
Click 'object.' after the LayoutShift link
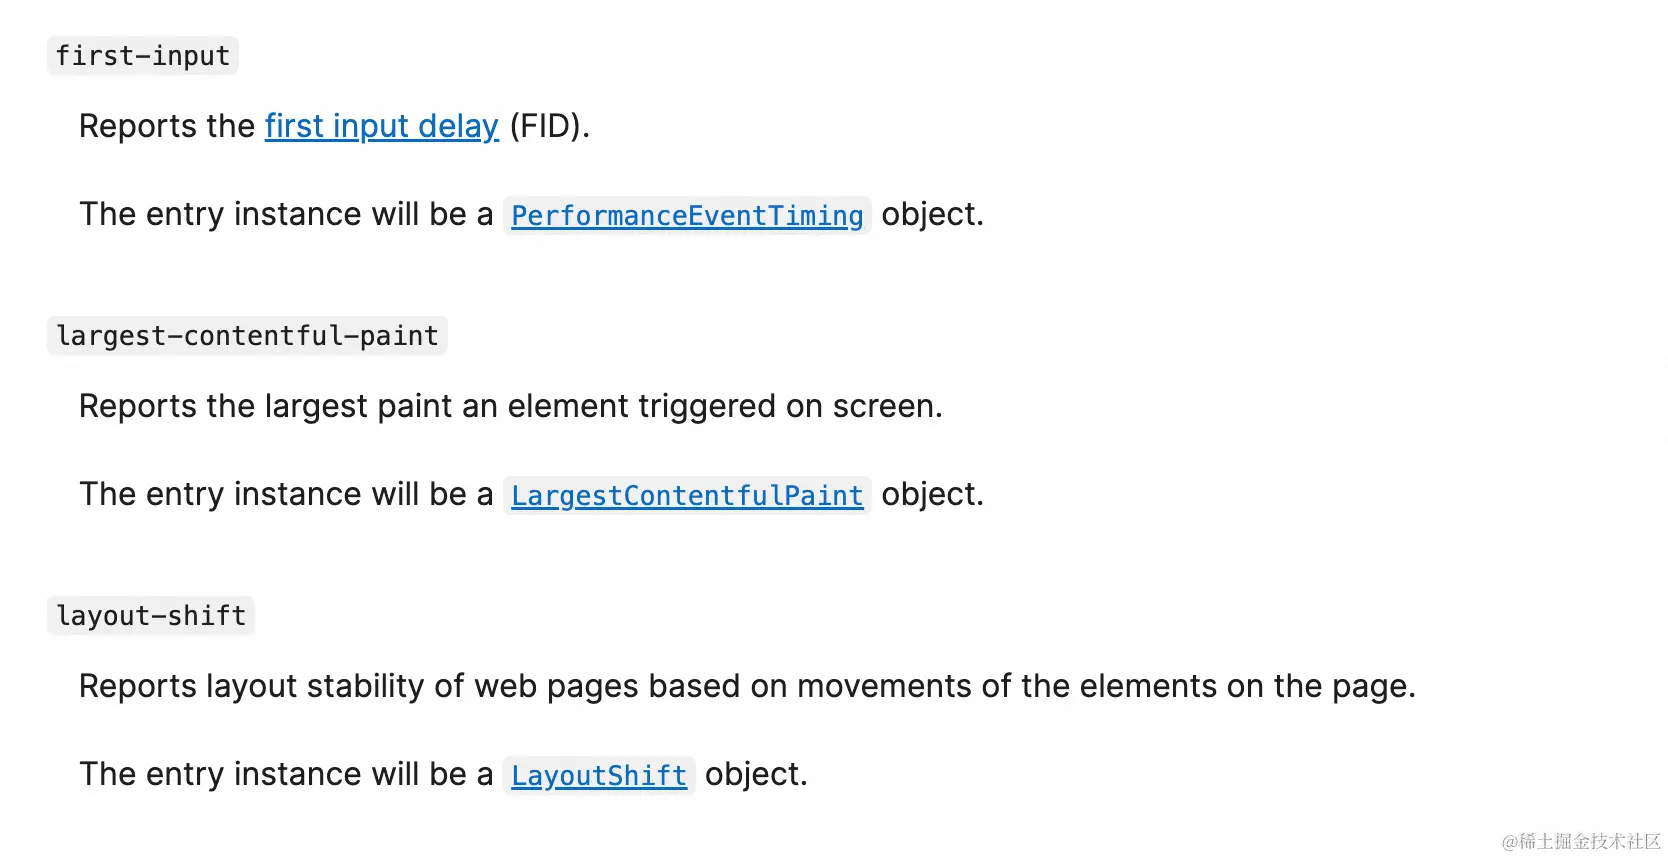tap(756, 775)
